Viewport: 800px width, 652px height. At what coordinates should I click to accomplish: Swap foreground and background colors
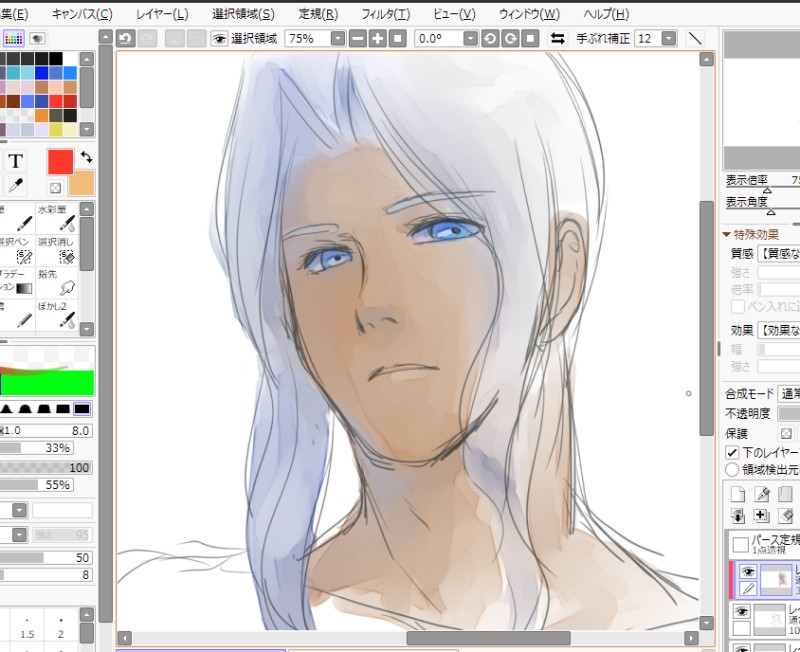86,157
